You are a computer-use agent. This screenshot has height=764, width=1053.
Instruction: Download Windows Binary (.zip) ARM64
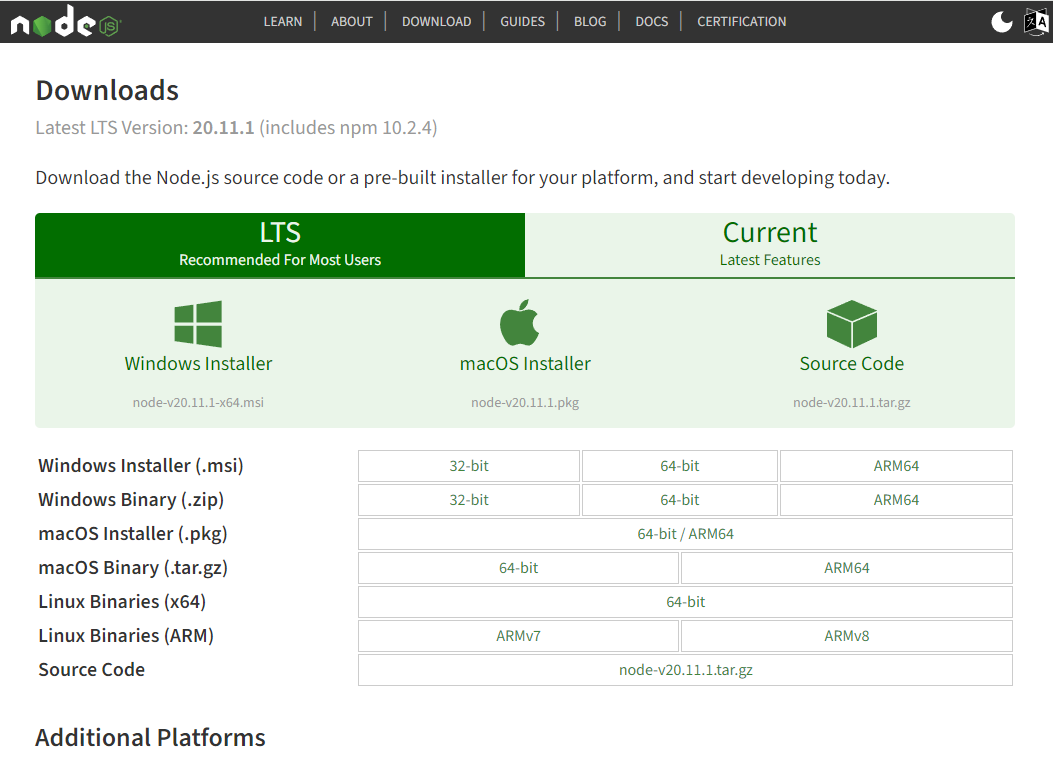tap(896, 500)
